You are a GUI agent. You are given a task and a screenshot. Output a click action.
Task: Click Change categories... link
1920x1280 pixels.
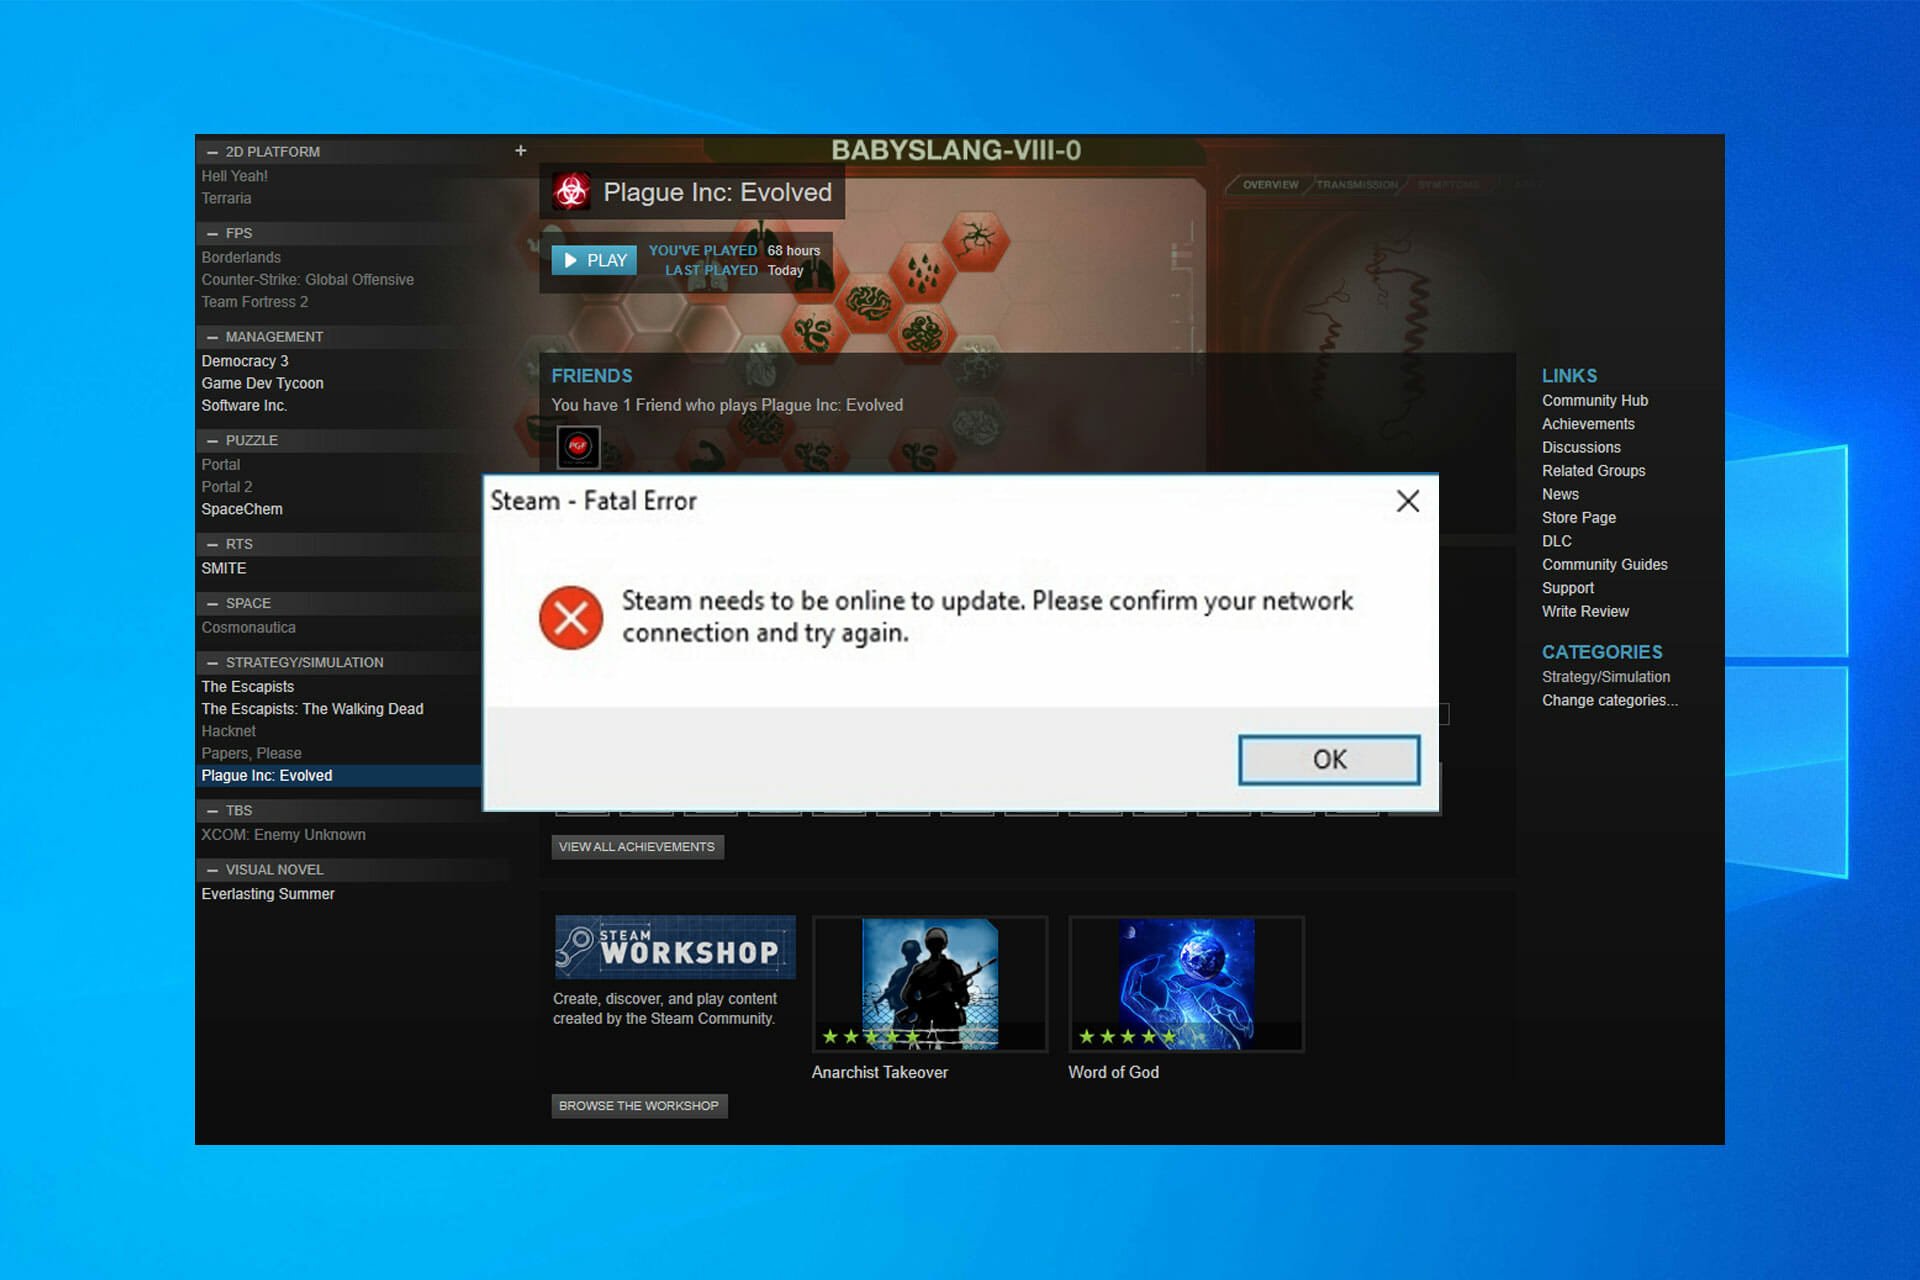pos(1610,700)
